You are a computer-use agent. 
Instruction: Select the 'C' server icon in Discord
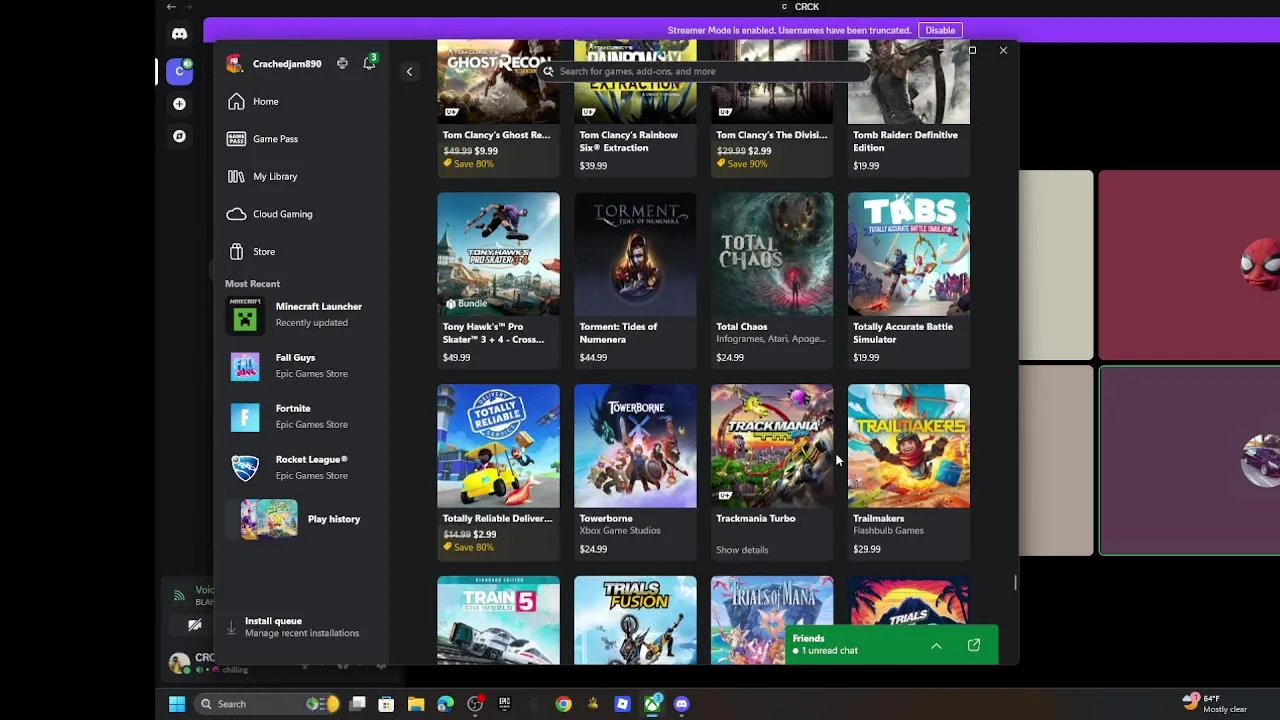click(180, 71)
